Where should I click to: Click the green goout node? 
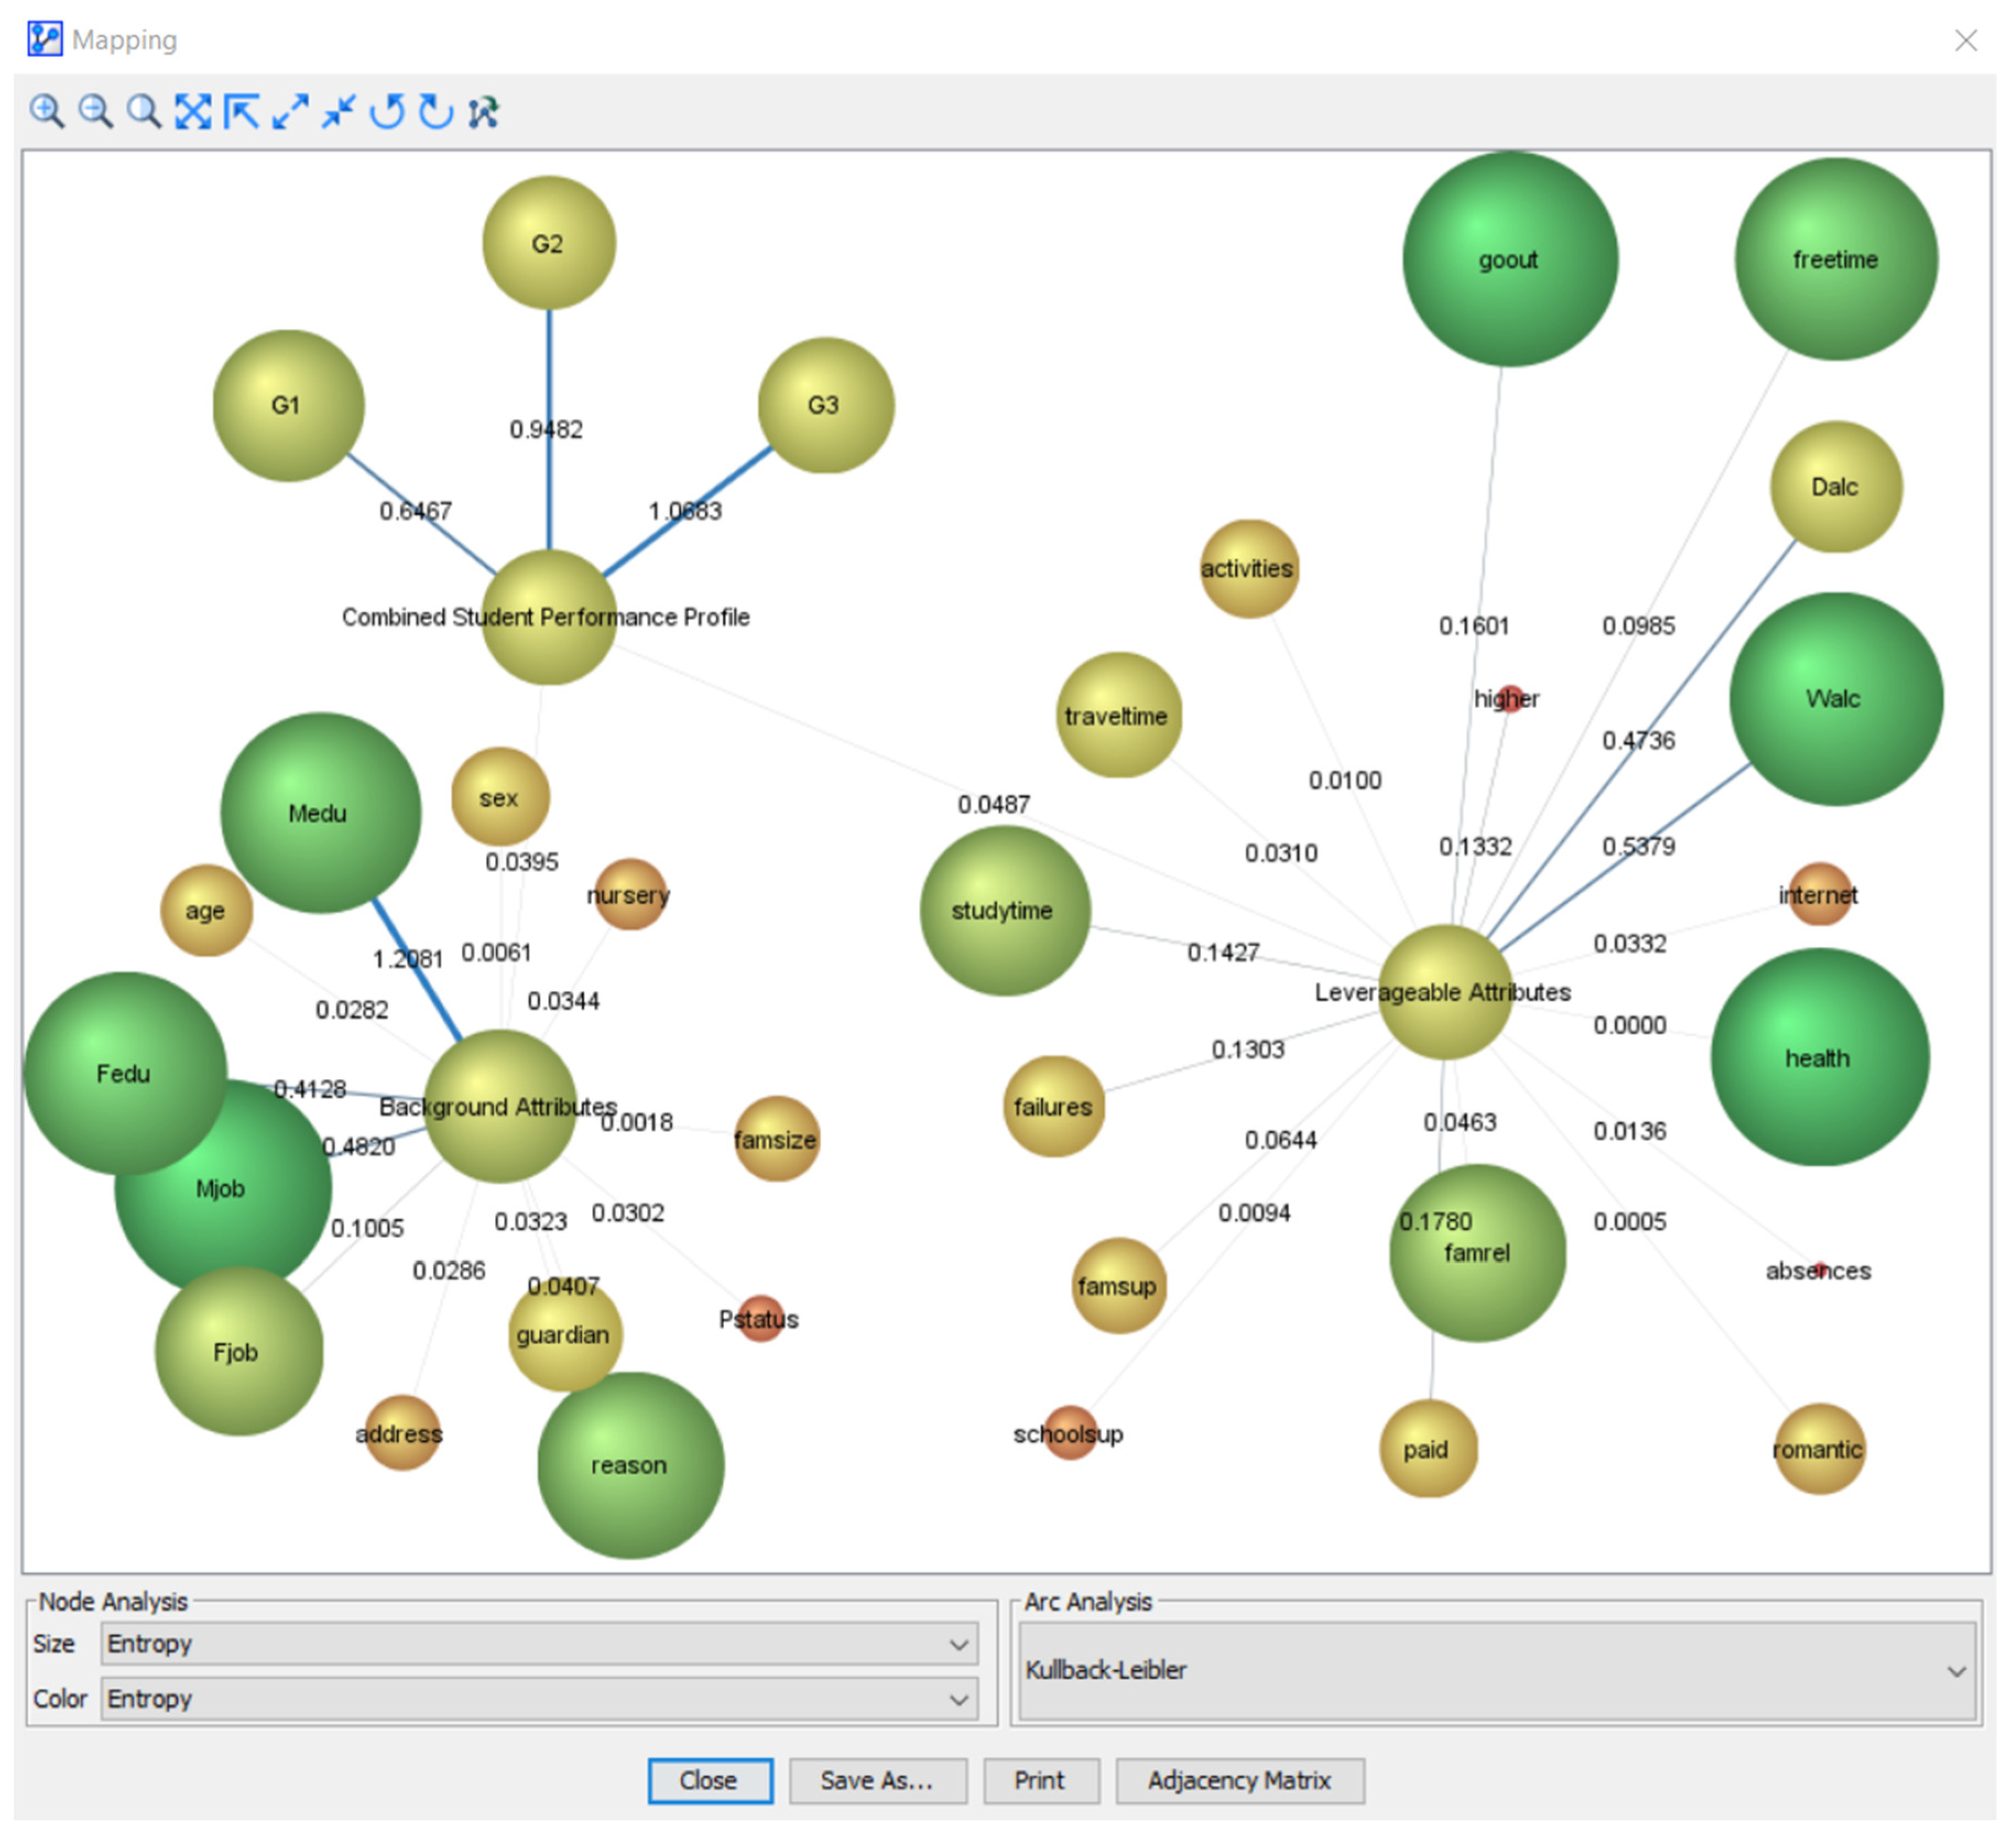[x=1509, y=260]
